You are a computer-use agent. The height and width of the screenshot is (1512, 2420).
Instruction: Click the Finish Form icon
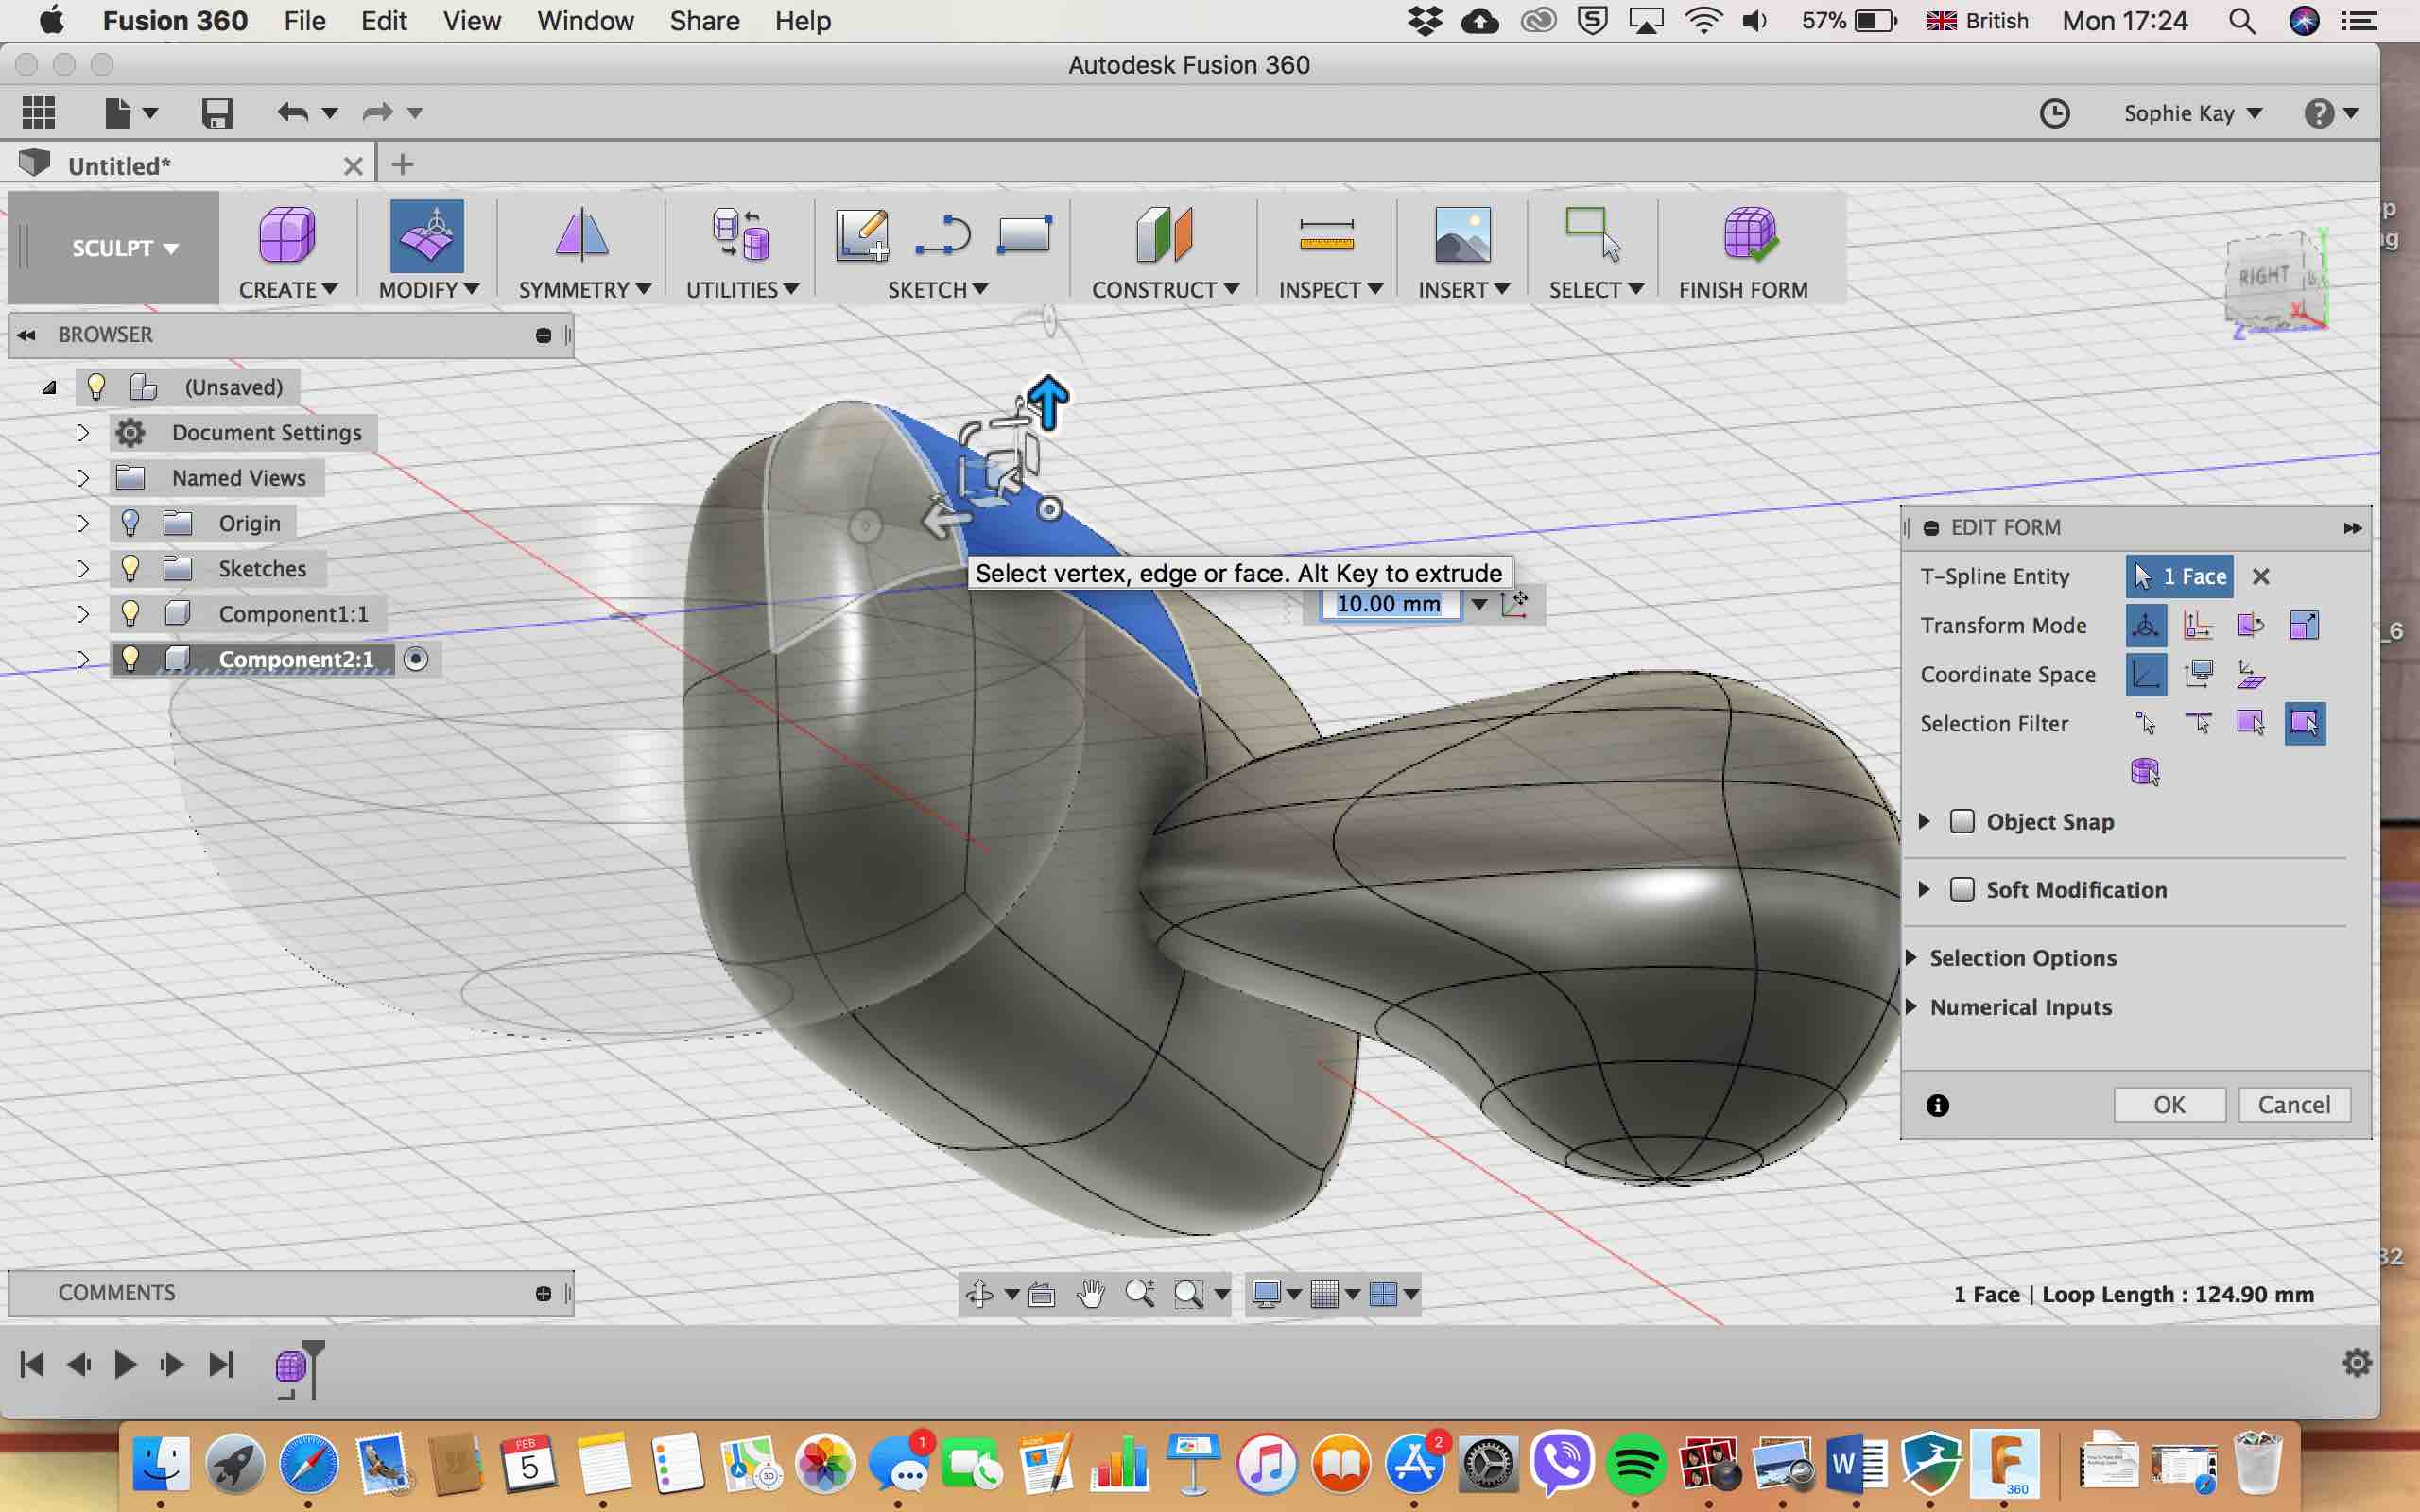pos(1748,236)
